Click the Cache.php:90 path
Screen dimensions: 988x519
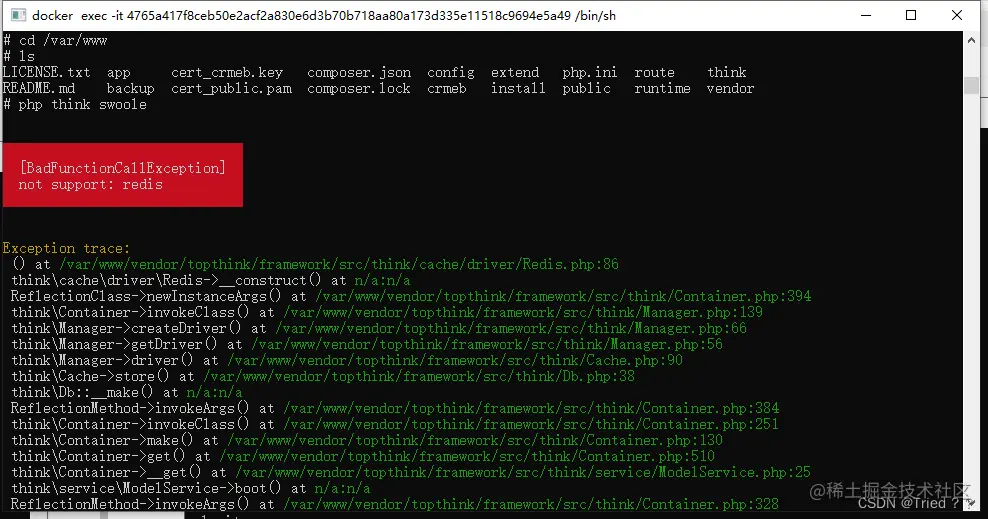tap(455, 360)
